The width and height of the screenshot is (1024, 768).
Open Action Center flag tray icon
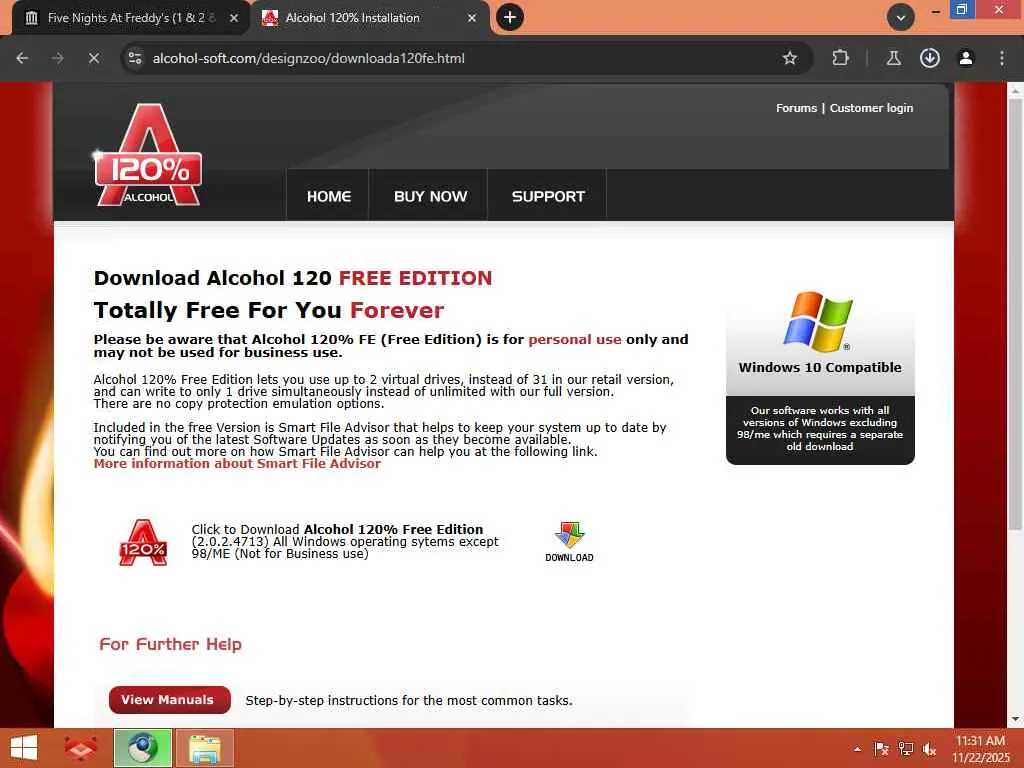pyautogui.click(x=881, y=749)
